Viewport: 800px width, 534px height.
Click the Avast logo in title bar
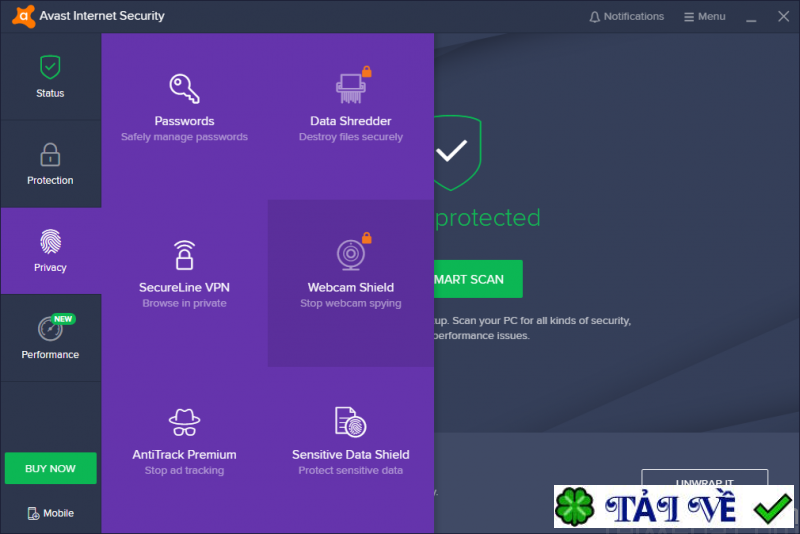pos(23,16)
